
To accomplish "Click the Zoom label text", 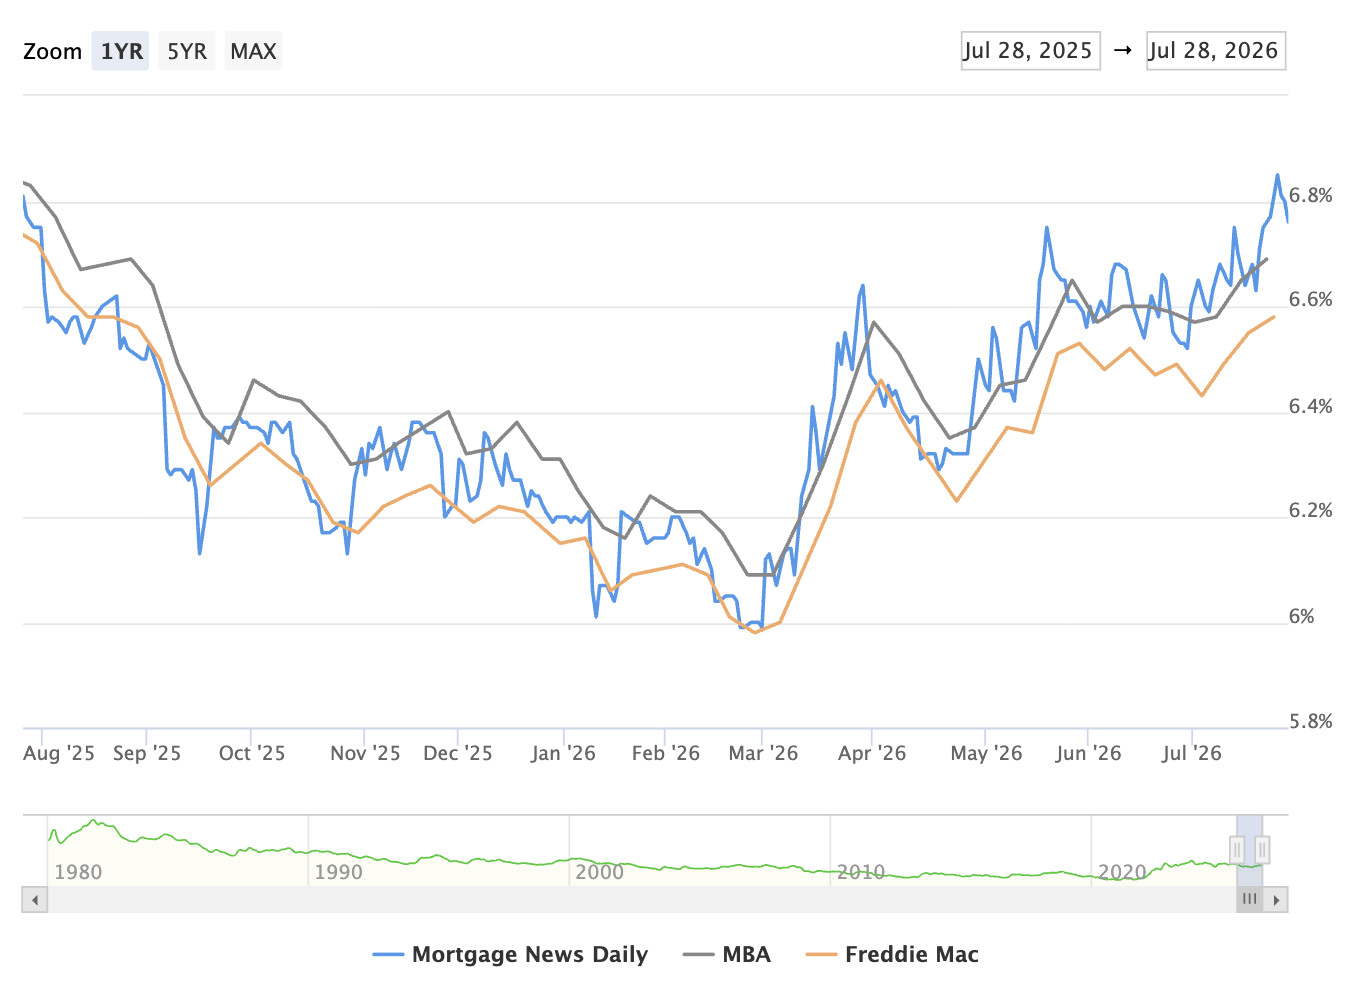I will pos(52,51).
